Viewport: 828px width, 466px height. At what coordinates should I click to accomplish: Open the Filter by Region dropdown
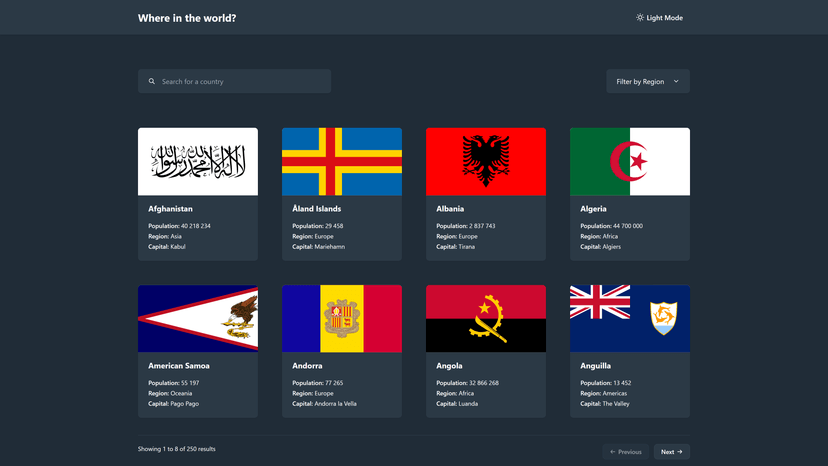(647, 82)
